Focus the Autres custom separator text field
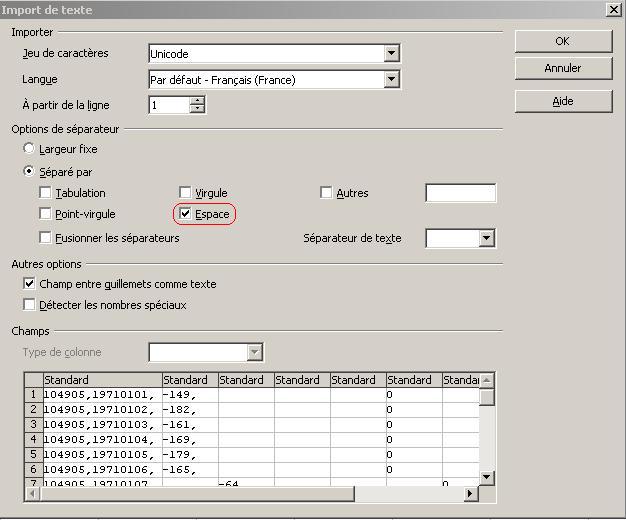 click(461, 193)
